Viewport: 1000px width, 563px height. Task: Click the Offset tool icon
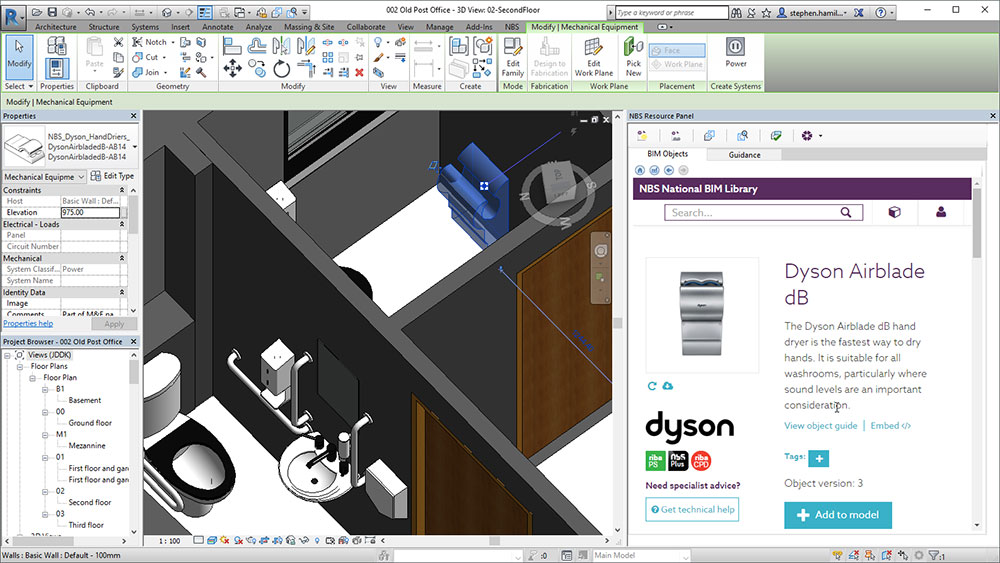pyautogui.click(x=257, y=46)
